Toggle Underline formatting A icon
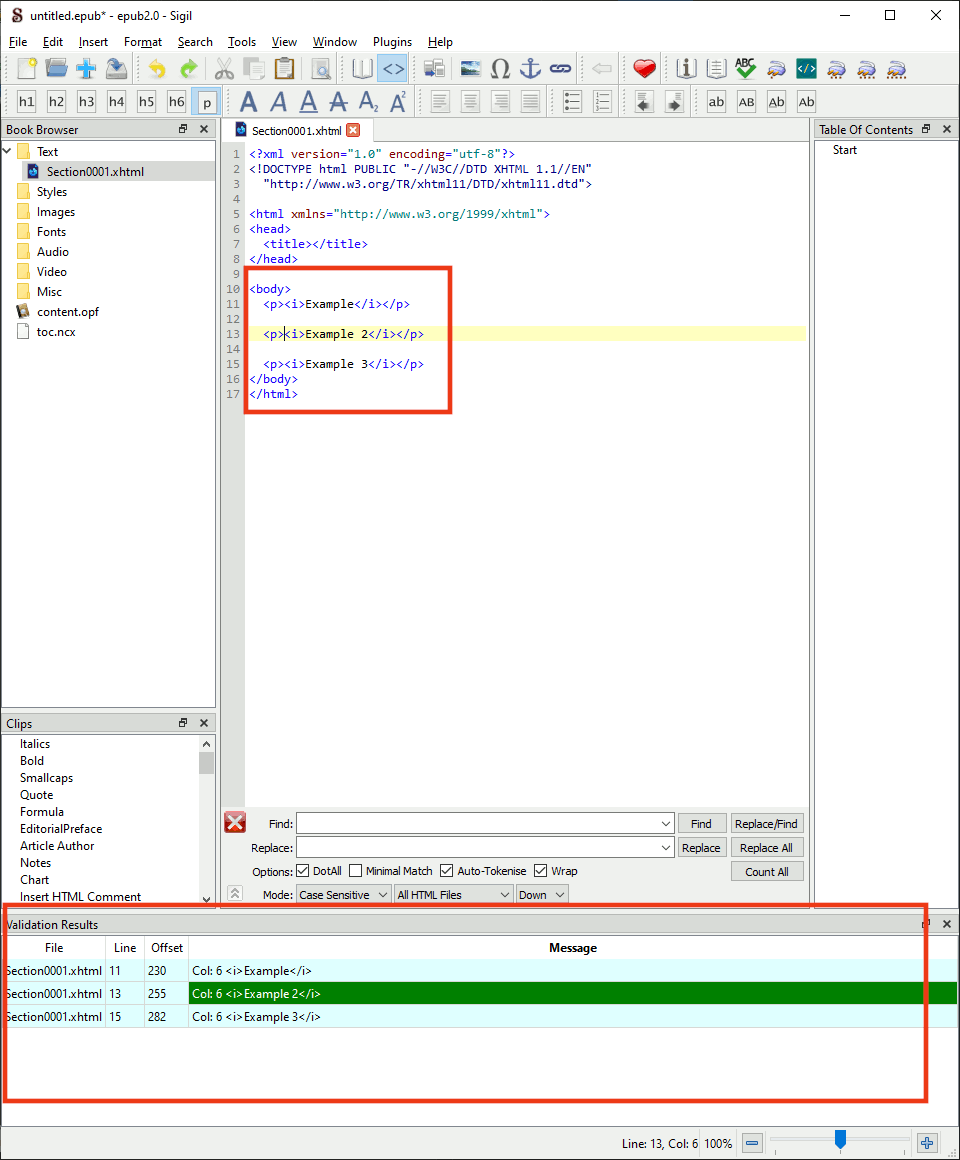The height and width of the screenshot is (1160, 960). [x=308, y=101]
